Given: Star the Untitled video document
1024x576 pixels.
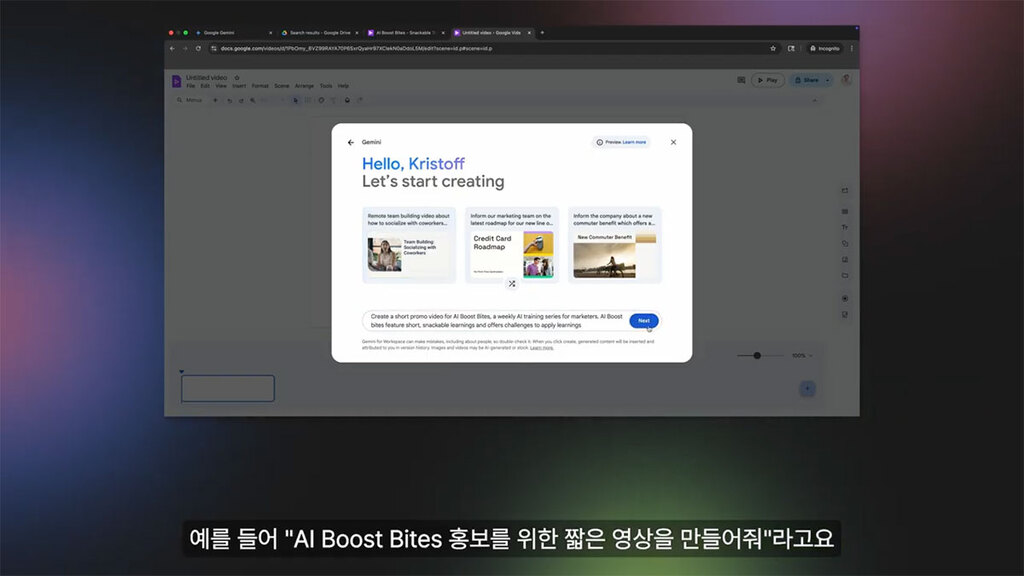Looking at the screenshot, I should coord(236,78).
